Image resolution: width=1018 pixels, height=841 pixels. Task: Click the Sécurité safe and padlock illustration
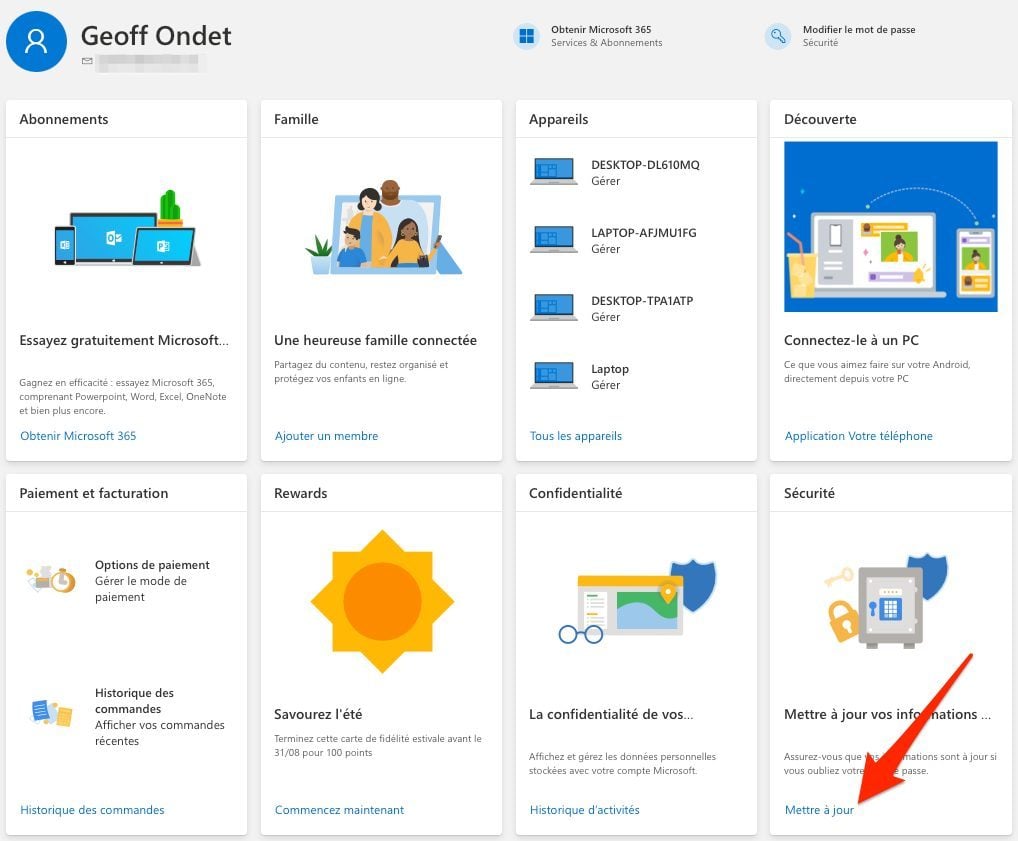coord(886,601)
